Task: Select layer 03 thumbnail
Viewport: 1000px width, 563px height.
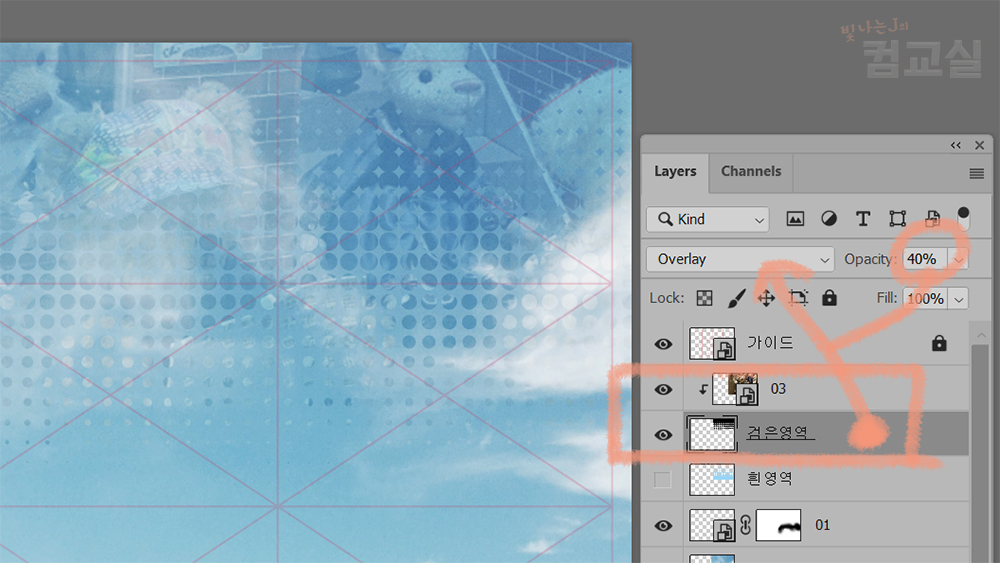Action: (x=735, y=389)
